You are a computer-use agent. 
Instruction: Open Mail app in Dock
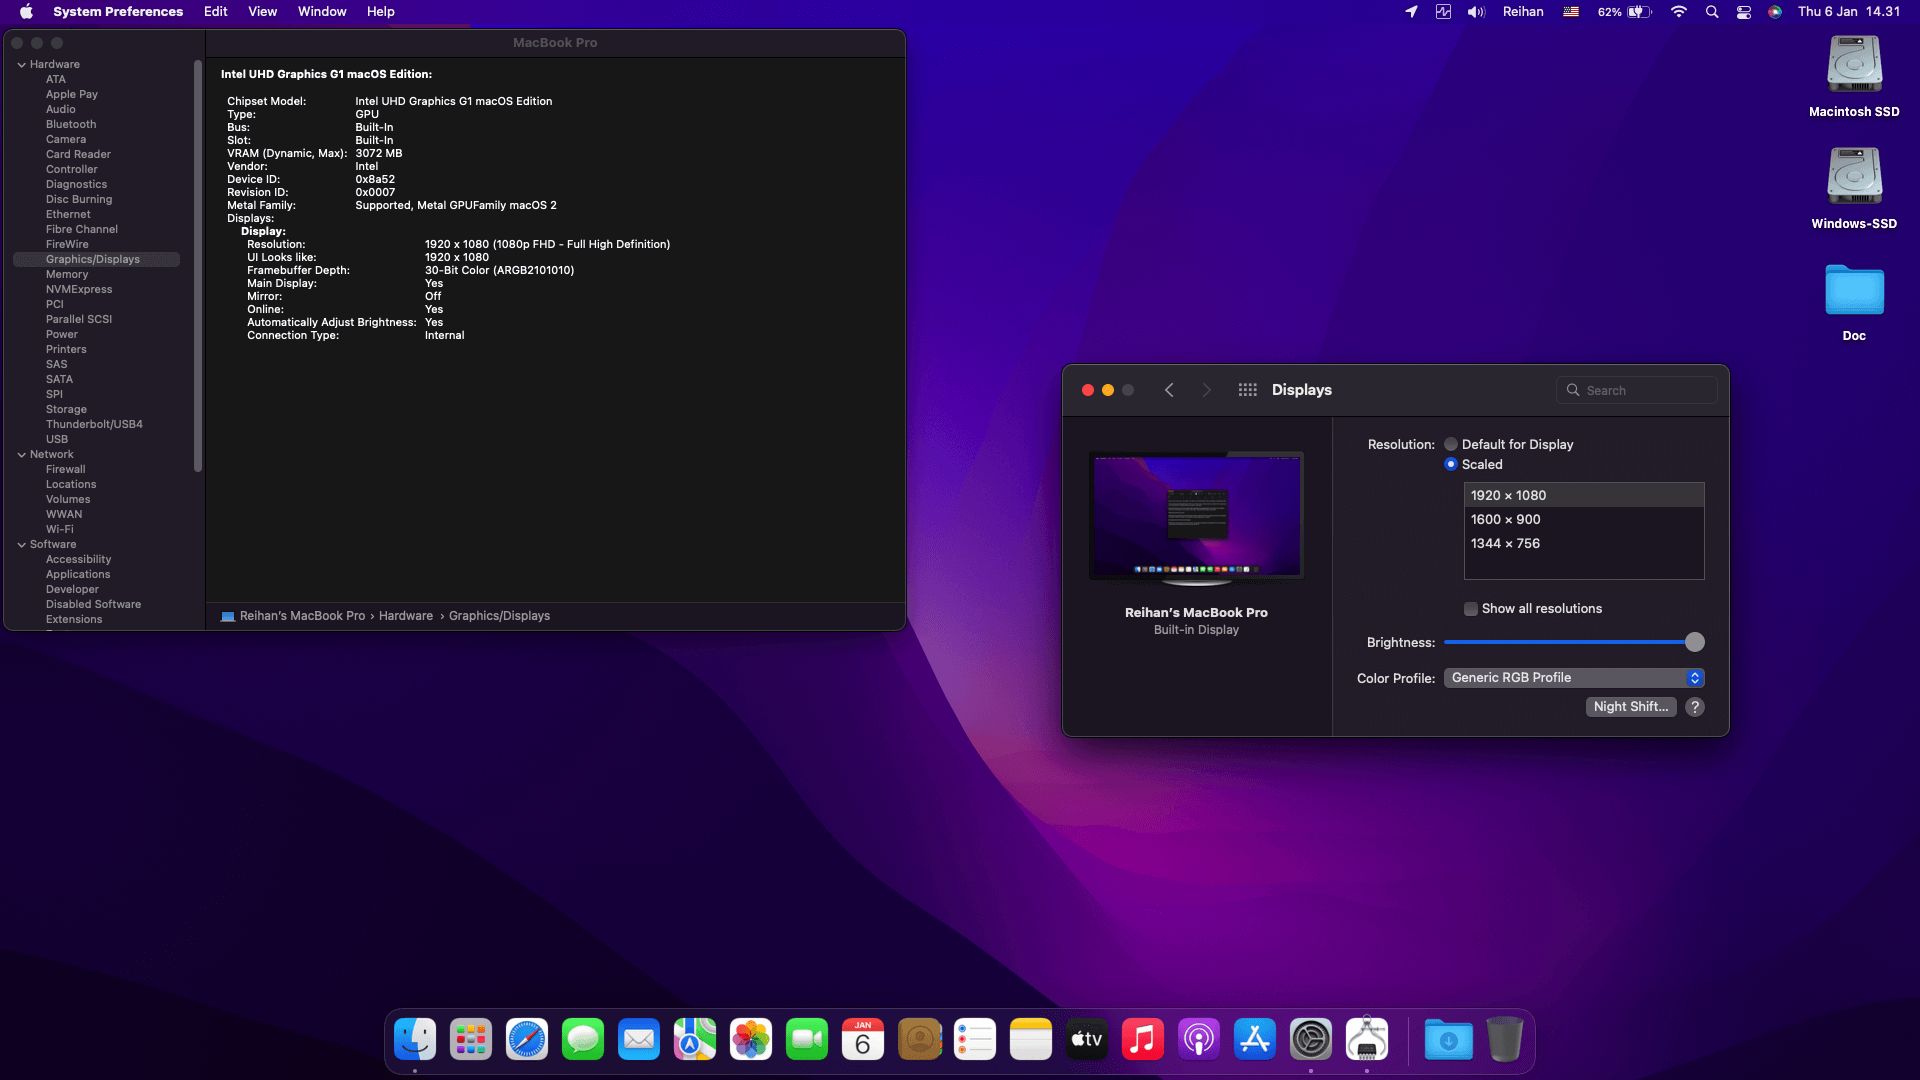pos(639,1040)
